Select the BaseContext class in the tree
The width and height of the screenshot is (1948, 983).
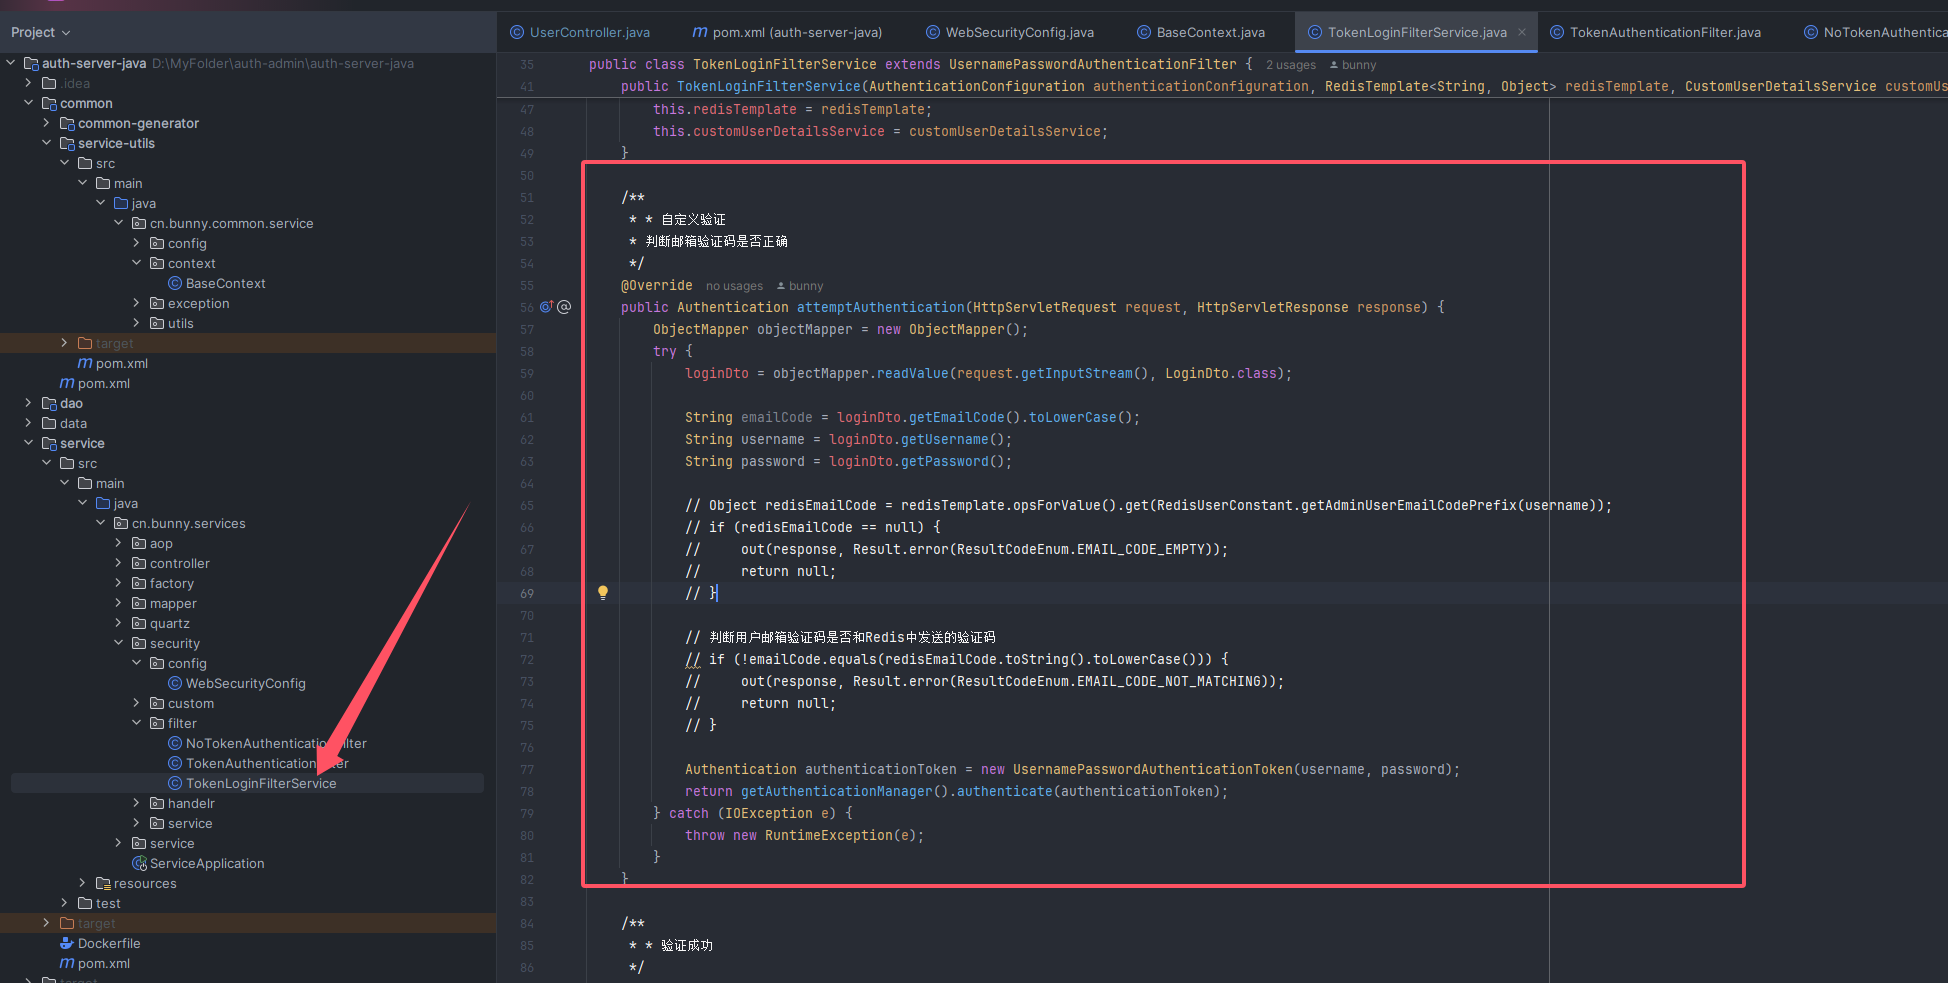pyautogui.click(x=225, y=283)
